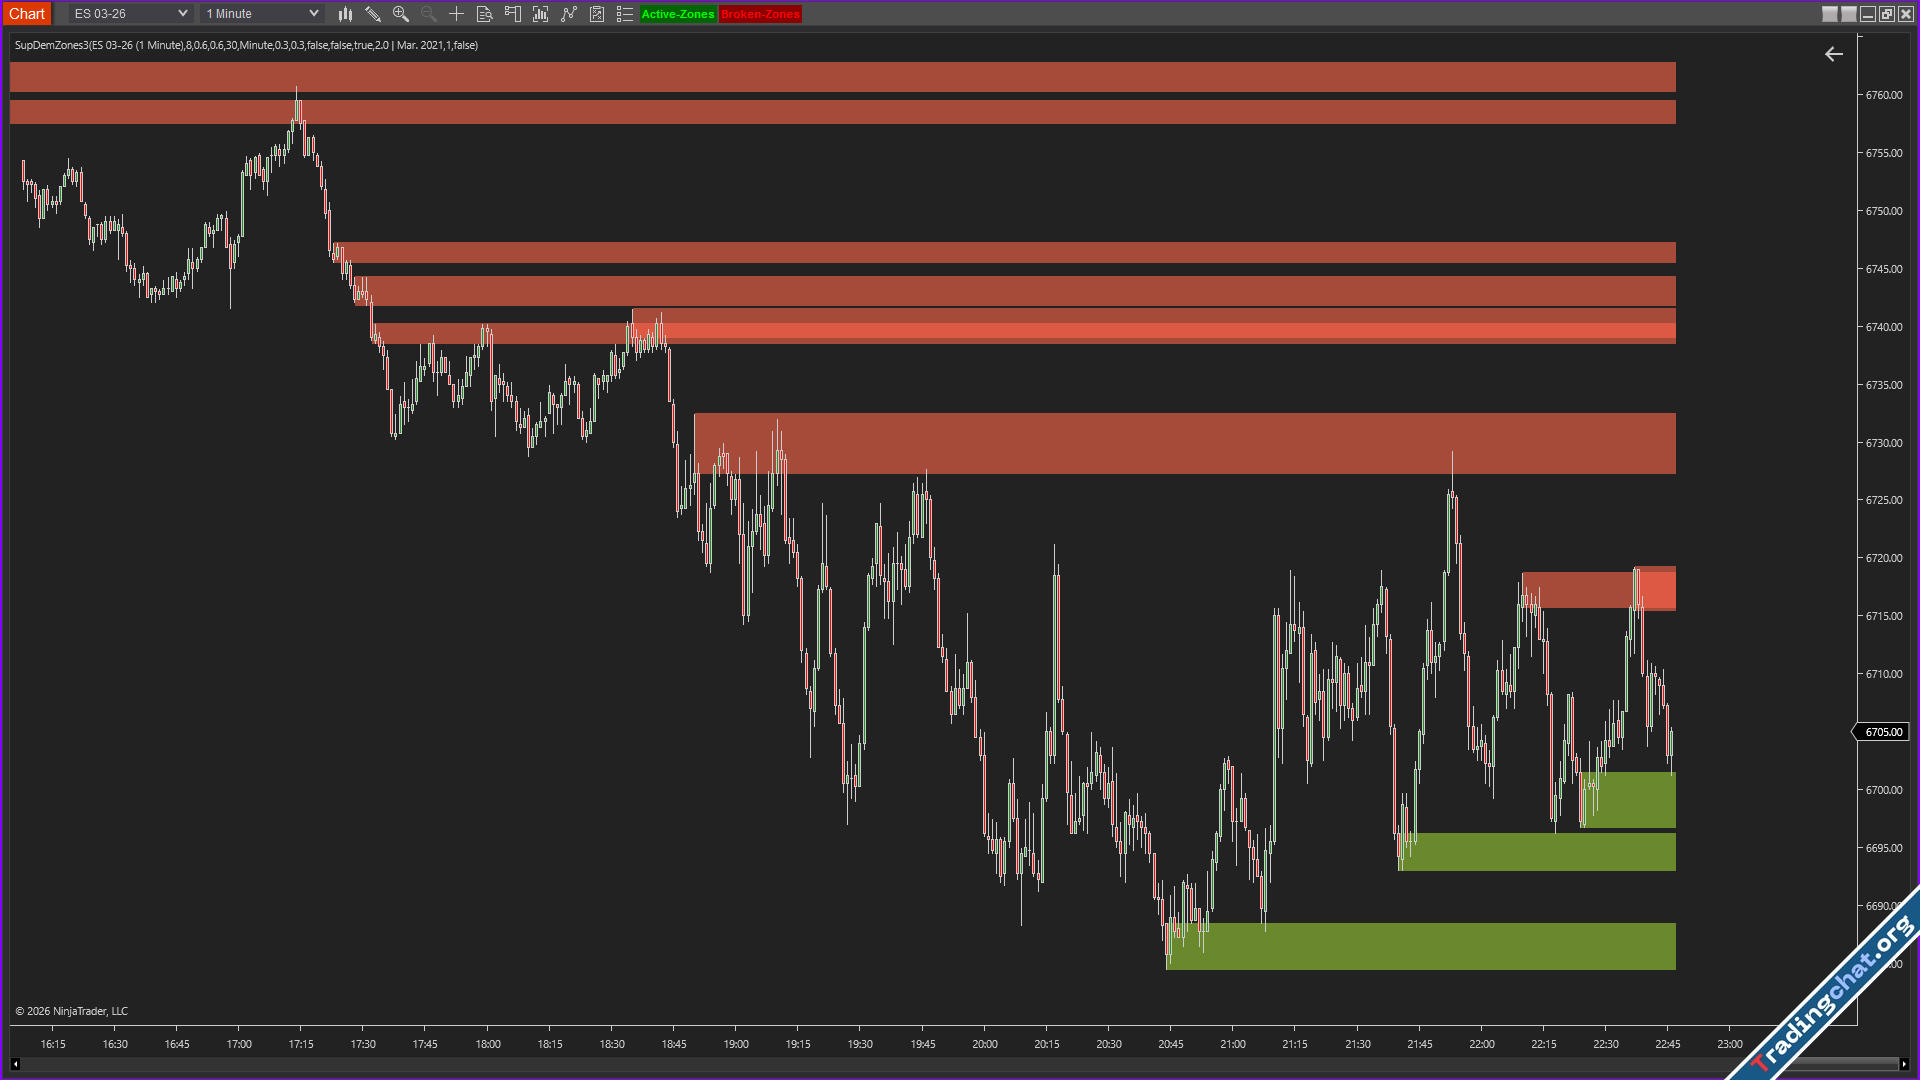1920x1080 pixels.
Task: Click the zoom in magnifier icon
Action: click(x=401, y=14)
